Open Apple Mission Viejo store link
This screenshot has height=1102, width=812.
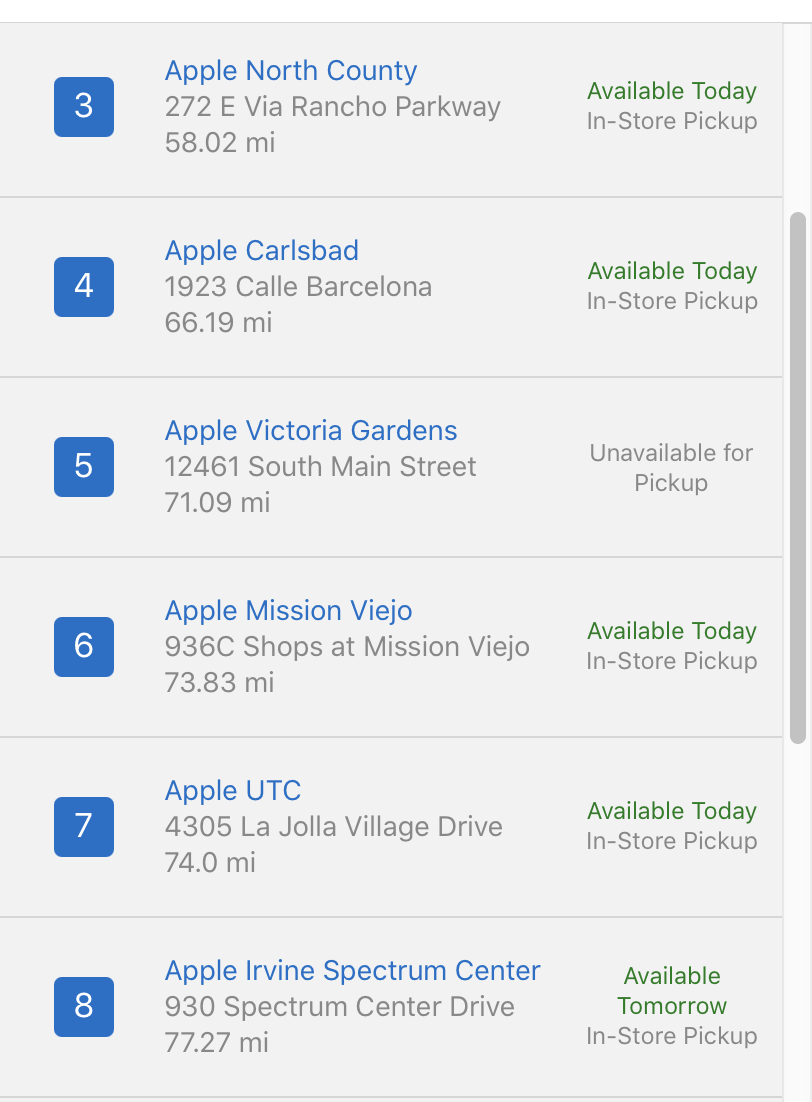[x=288, y=611]
